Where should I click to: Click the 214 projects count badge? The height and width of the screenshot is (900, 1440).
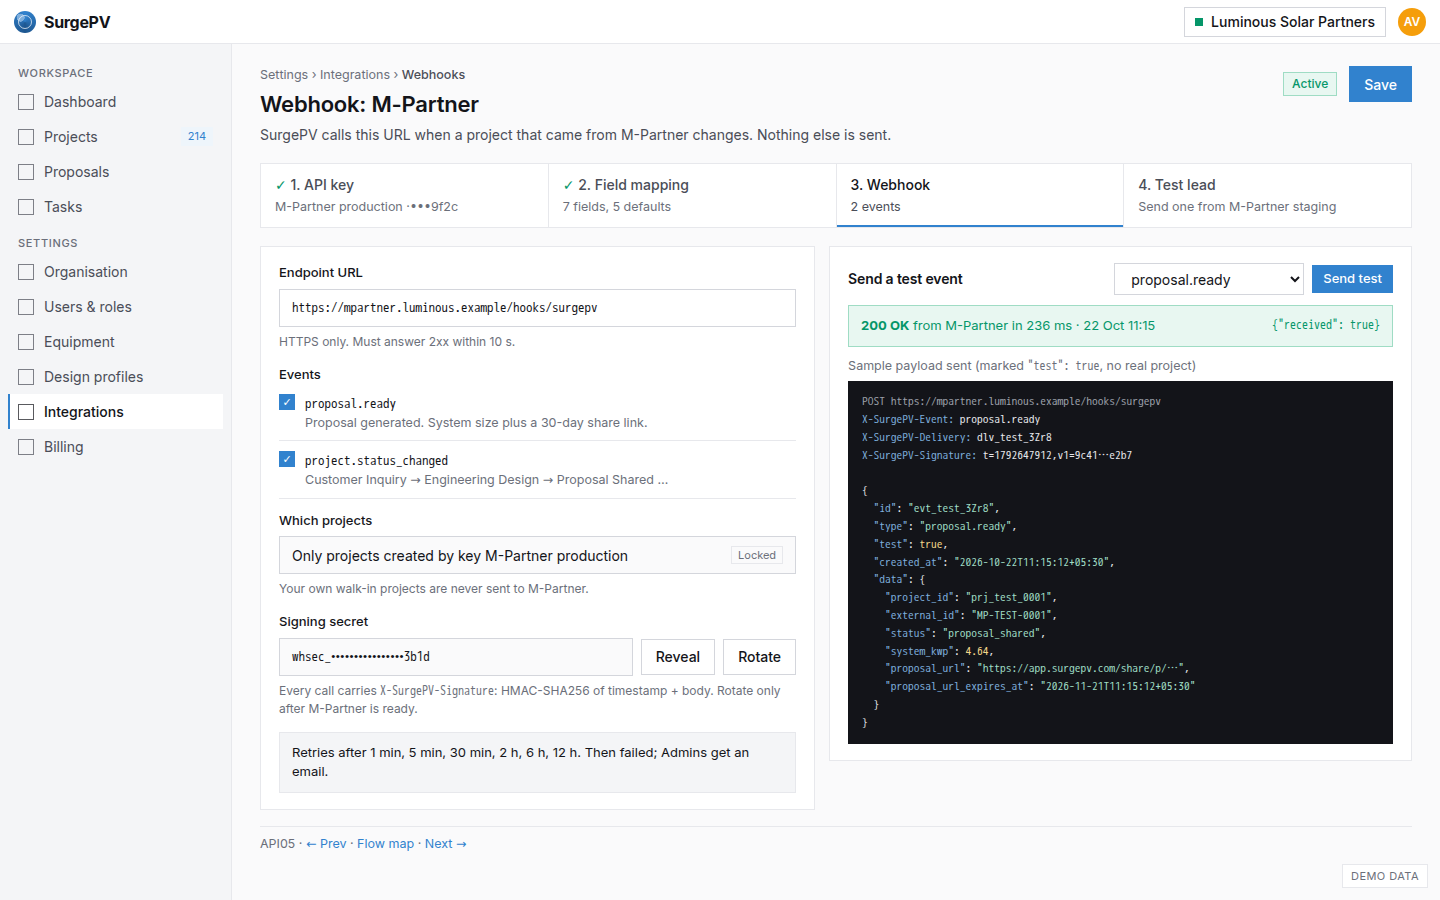point(197,137)
